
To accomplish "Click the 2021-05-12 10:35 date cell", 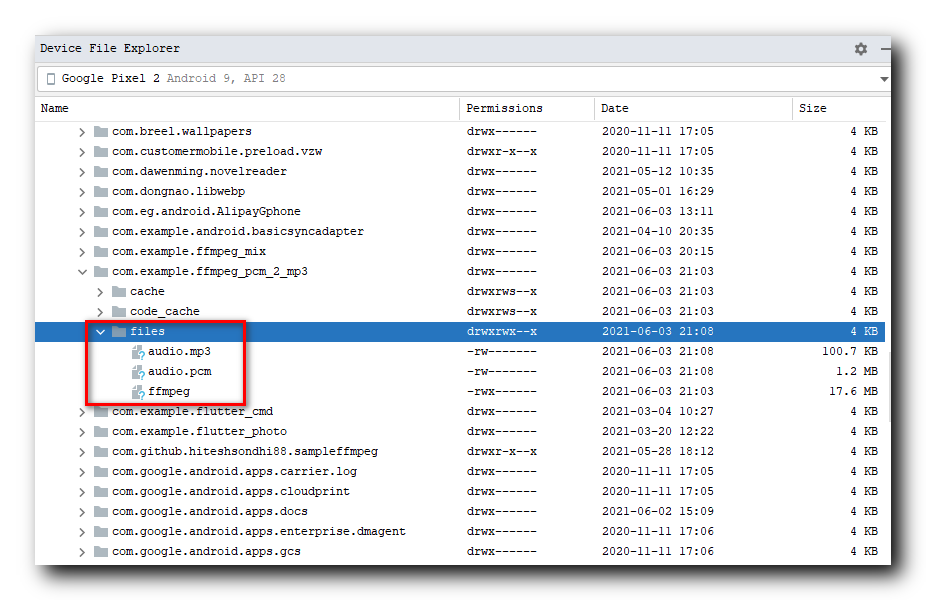I will click(657, 171).
